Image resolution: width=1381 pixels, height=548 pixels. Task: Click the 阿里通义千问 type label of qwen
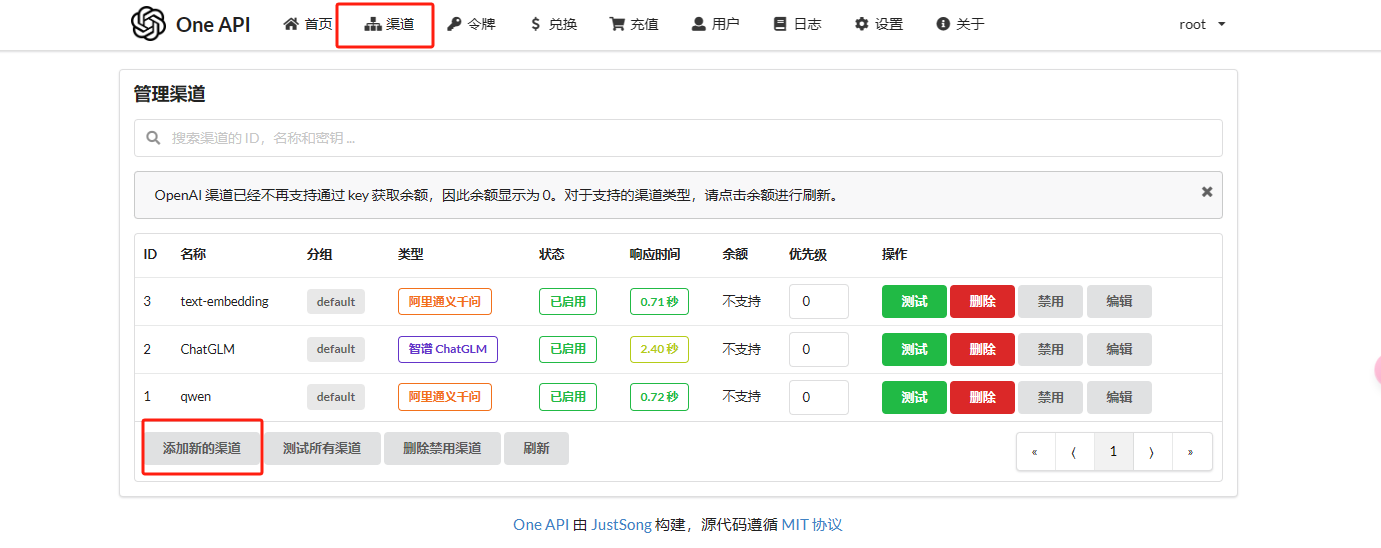coord(445,397)
